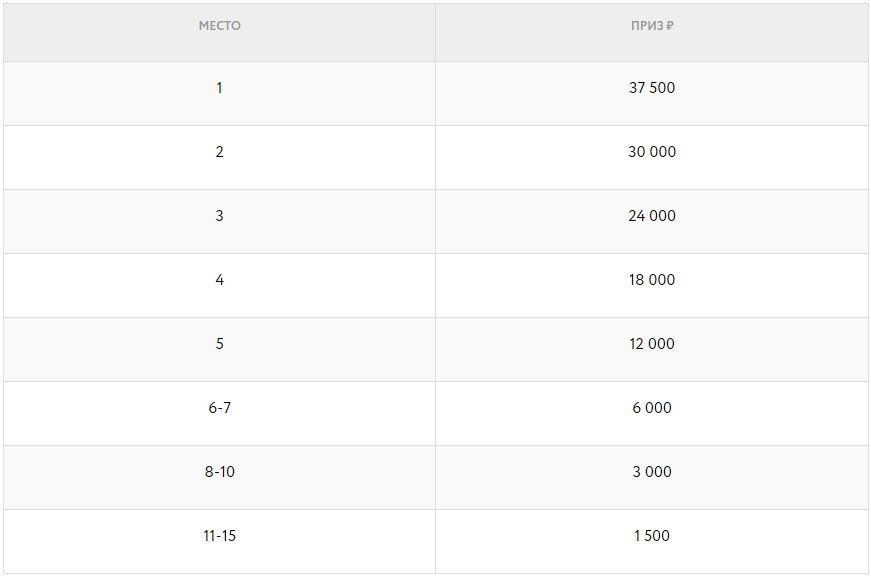The width and height of the screenshot is (871, 577).
Task: Click the 1 500 prize value
Action: point(652,536)
